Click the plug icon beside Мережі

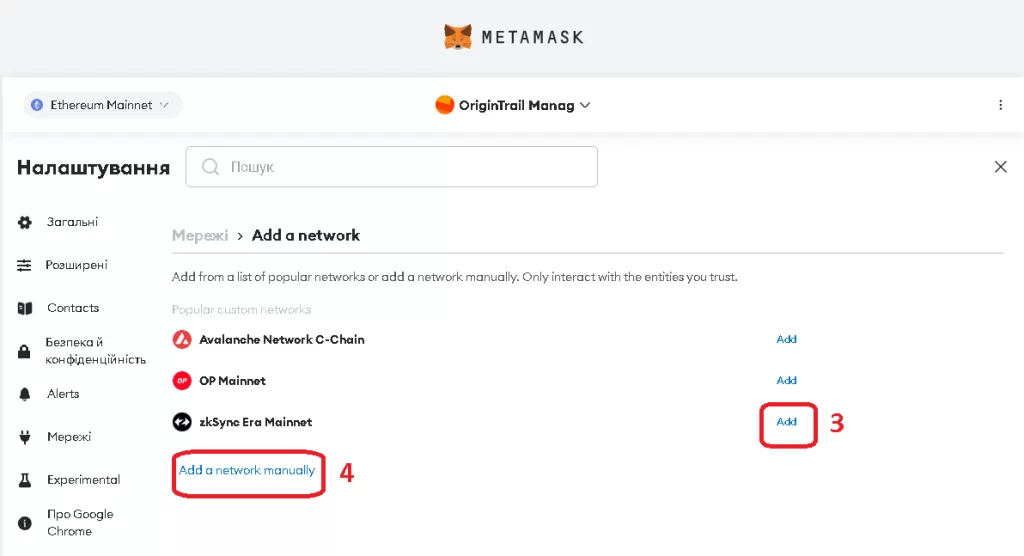pos(25,437)
